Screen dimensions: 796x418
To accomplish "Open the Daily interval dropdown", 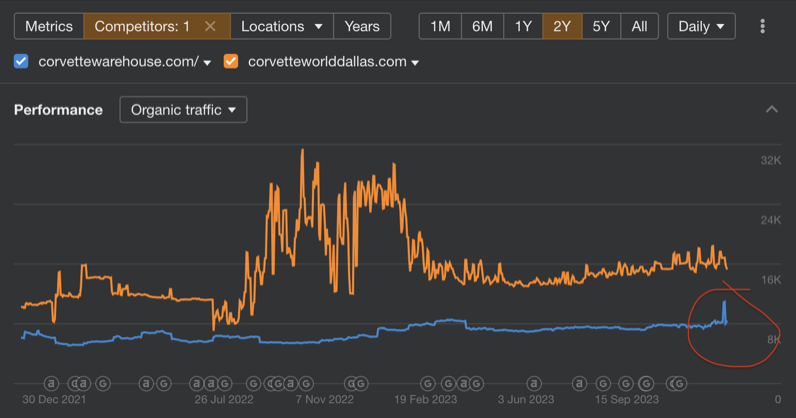I will click(x=701, y=26).
